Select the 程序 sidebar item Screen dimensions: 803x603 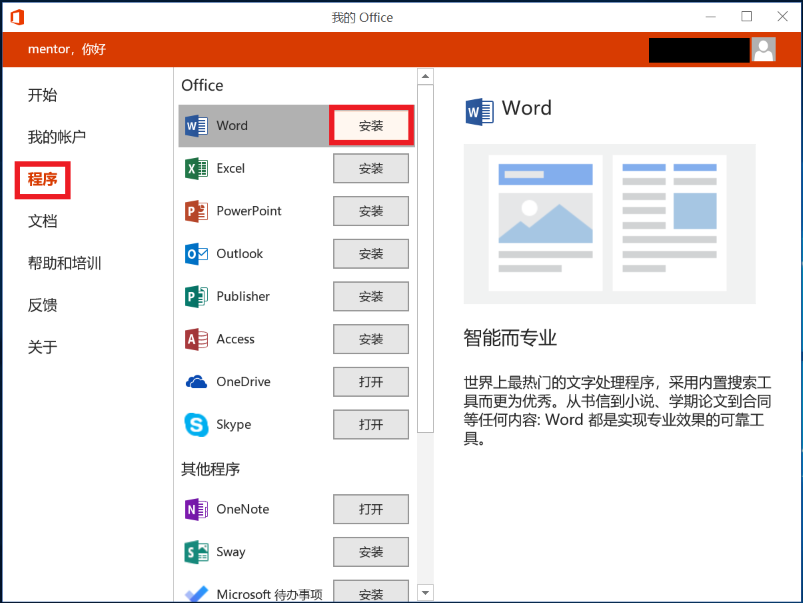coord(43,179)
